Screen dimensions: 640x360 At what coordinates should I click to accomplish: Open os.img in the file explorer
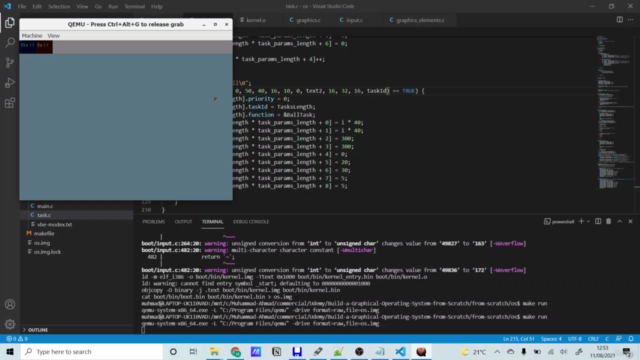(42, 243)
